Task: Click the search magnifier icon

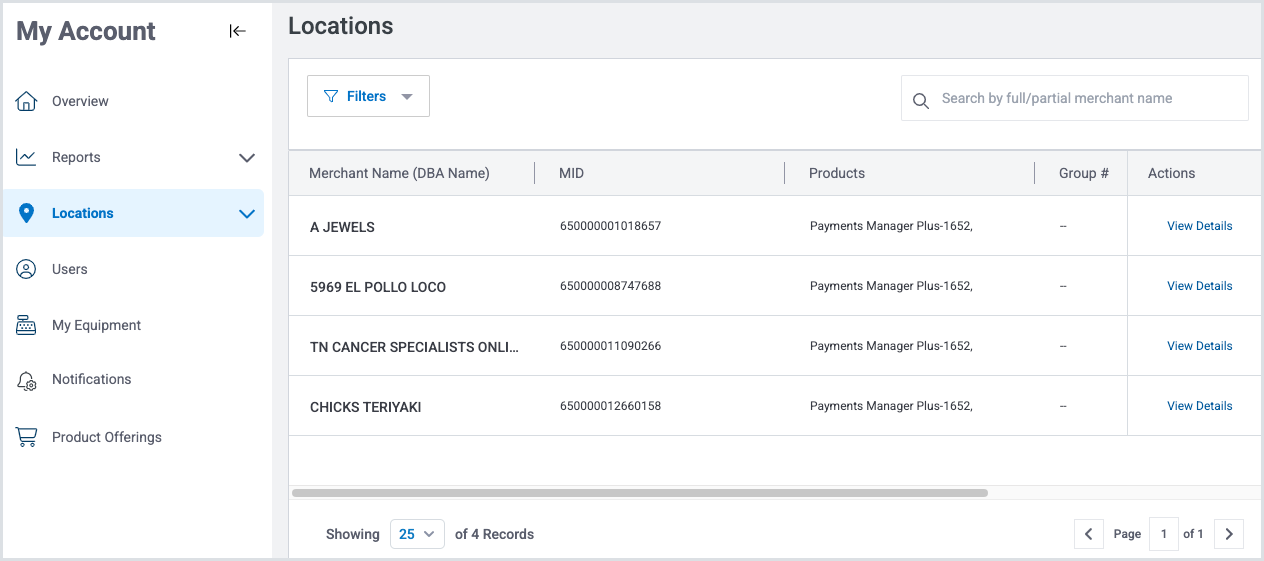Action: point(921,100)
